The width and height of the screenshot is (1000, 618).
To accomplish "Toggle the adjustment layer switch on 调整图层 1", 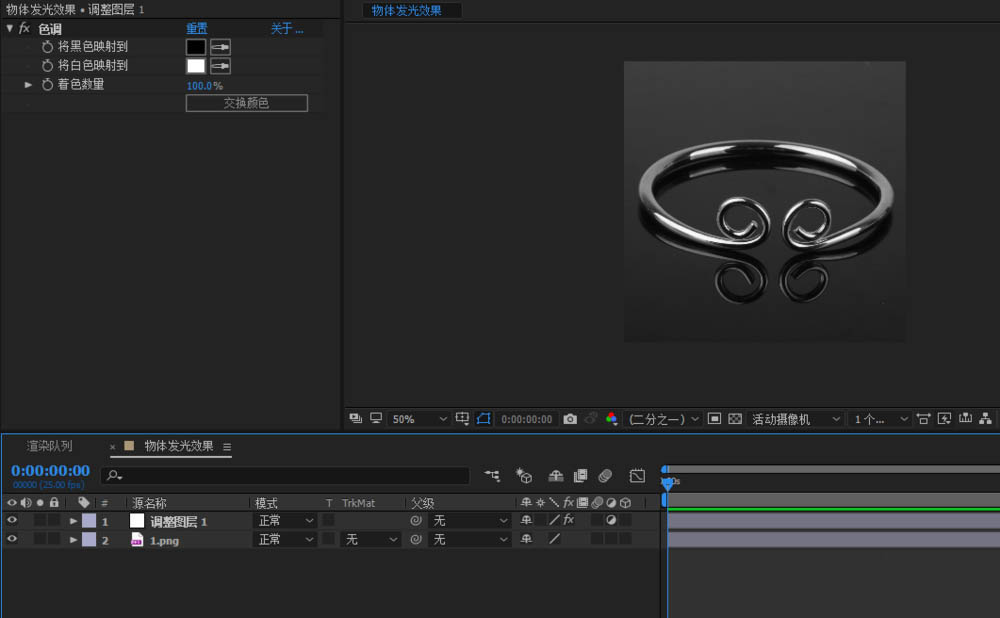I will (611, 521).
